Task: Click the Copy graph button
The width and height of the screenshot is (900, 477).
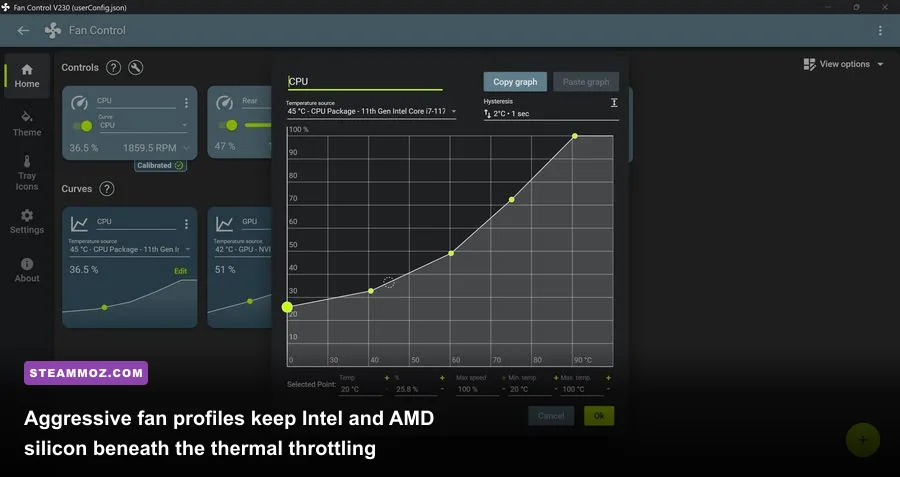Action: pyautogui.click(x=515, y=82)
